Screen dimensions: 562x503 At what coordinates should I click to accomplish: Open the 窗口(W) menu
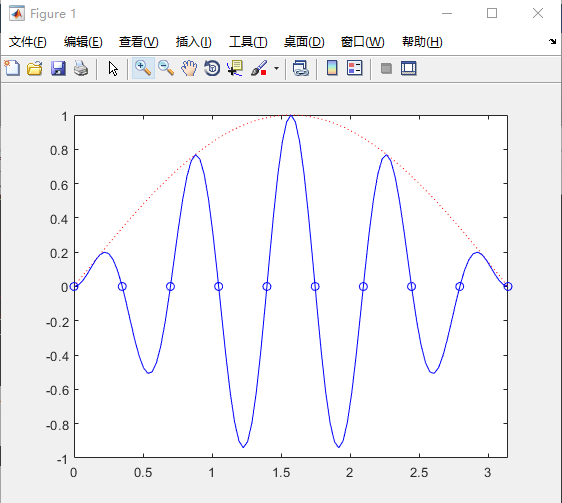(x=362, y=42)
